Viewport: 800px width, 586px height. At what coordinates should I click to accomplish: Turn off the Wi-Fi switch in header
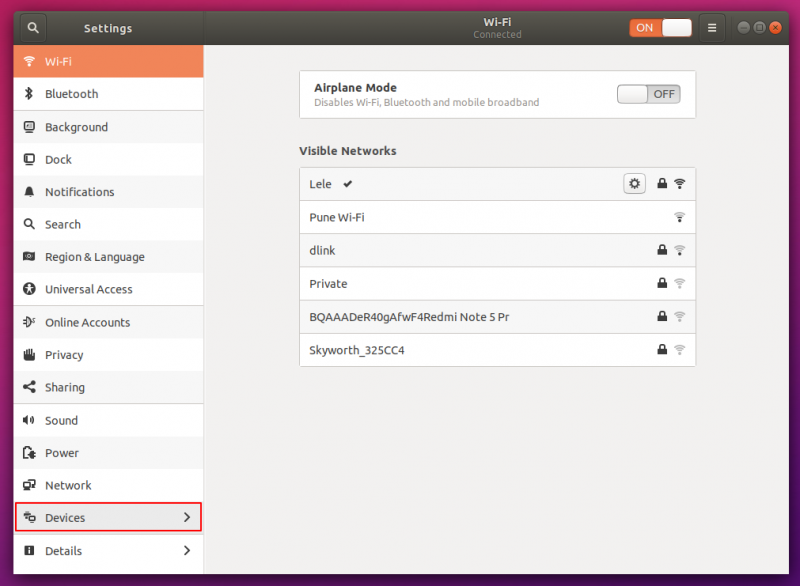click(x=660, y=28)
